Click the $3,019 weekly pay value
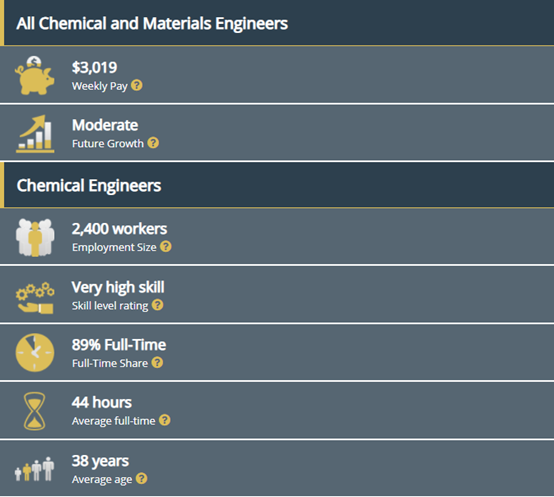Viewport: 554px width, 497px height. (x=94, y=67)
